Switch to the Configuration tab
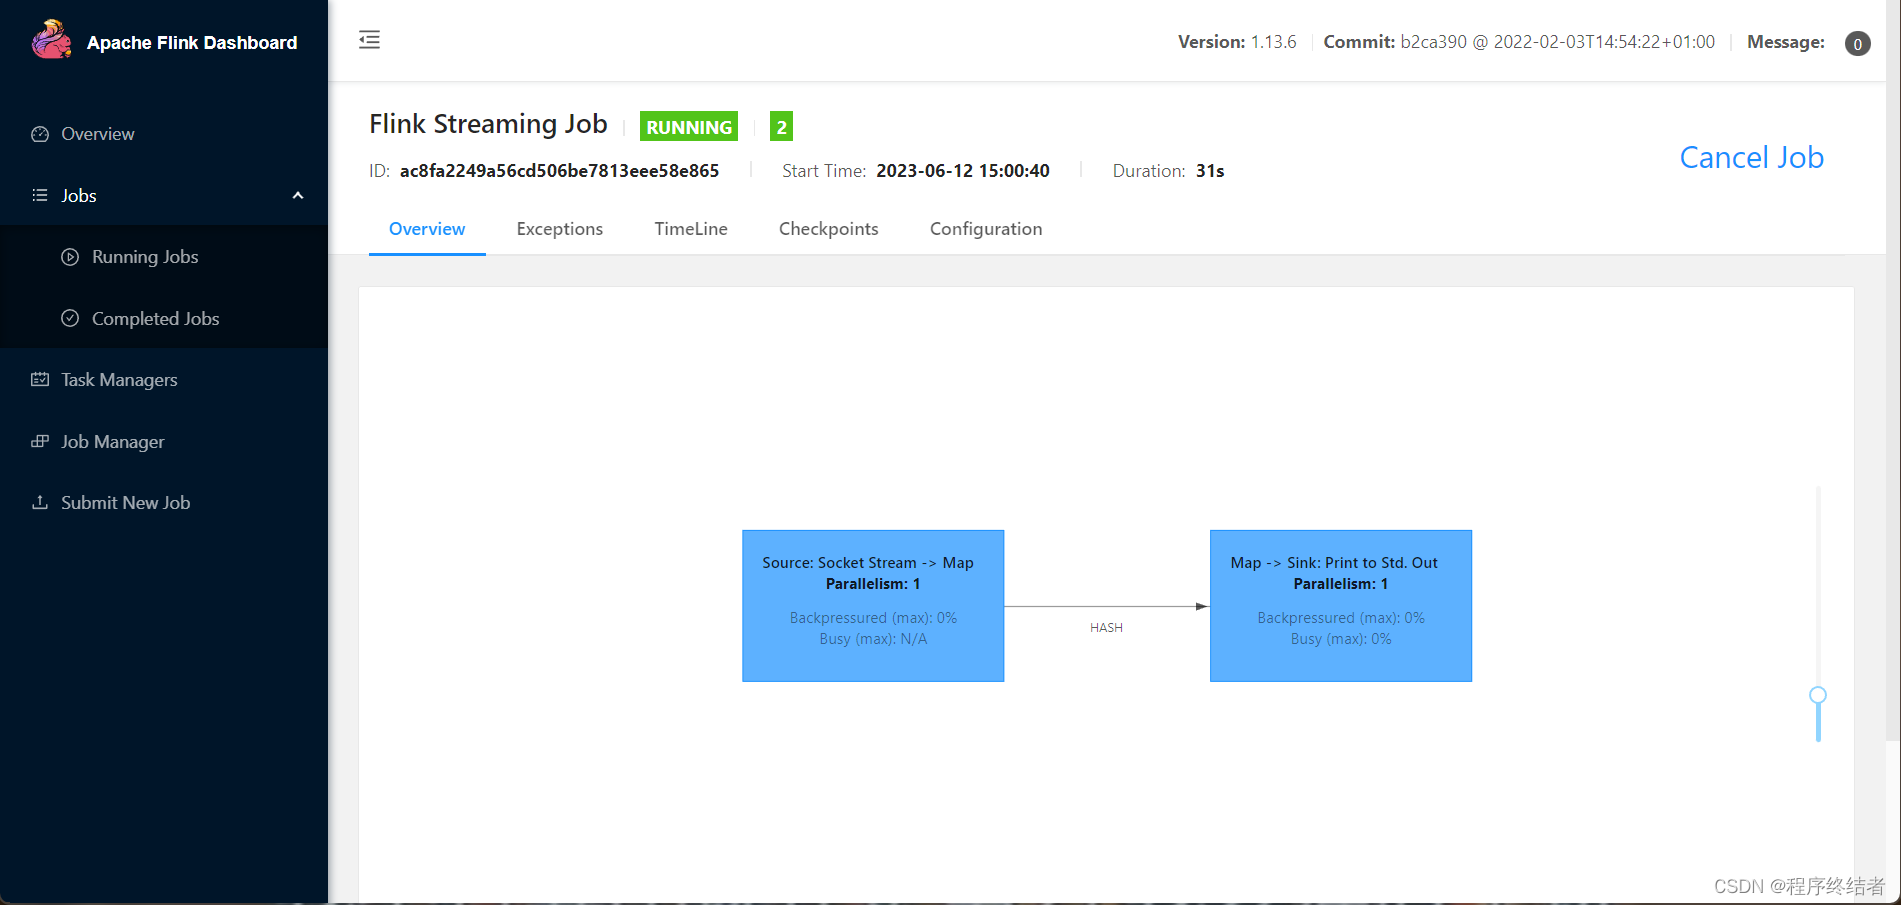Screen dimensions: 1901x905 pyautogui.click(x=986, y=229)
